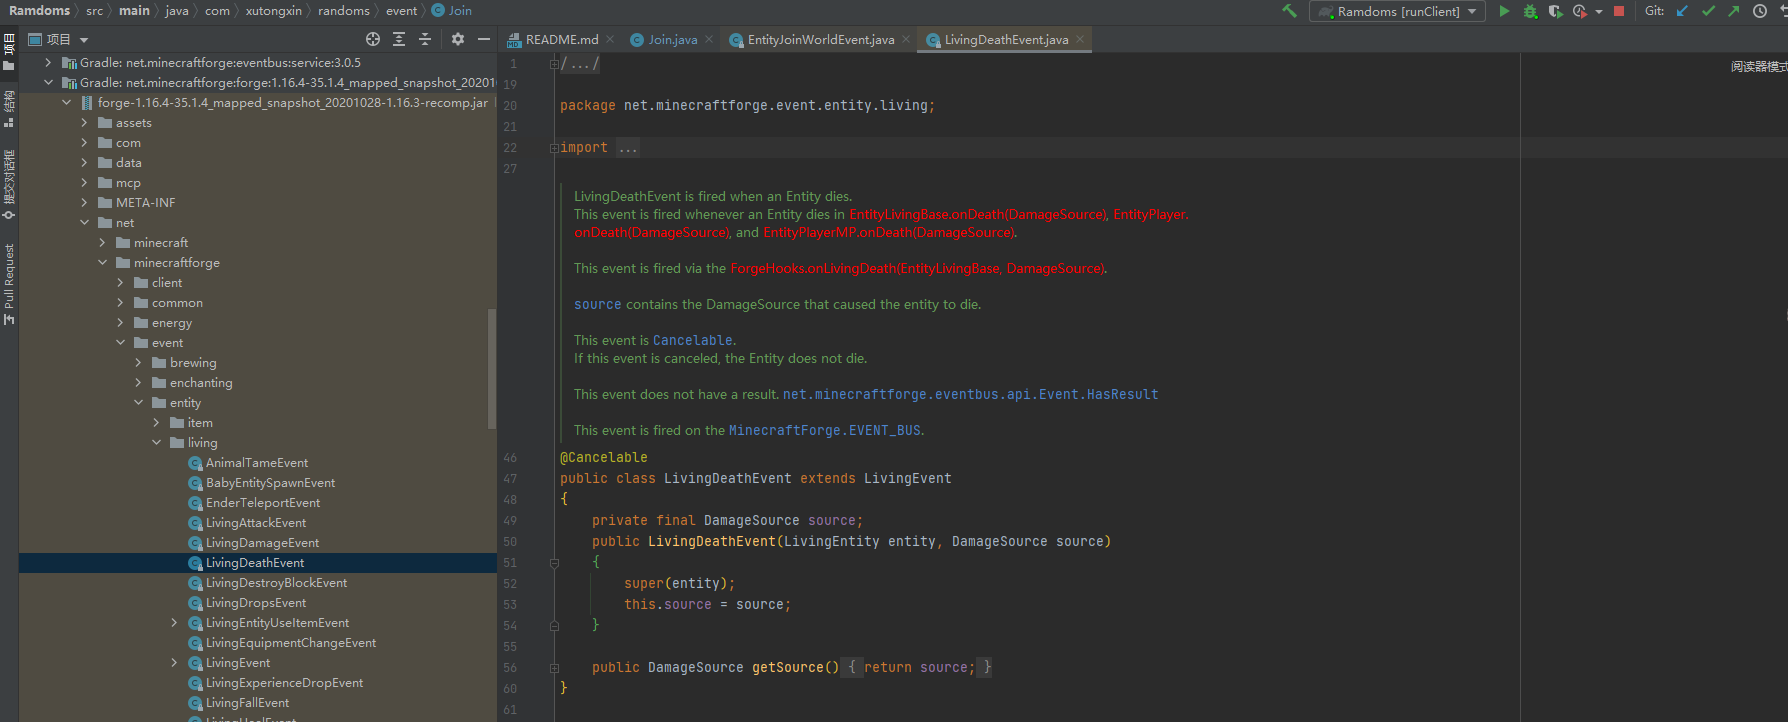
Task: Select the LivingDeathEvent.java tab
Action: pyautogui.click(x=1006, y=40)
